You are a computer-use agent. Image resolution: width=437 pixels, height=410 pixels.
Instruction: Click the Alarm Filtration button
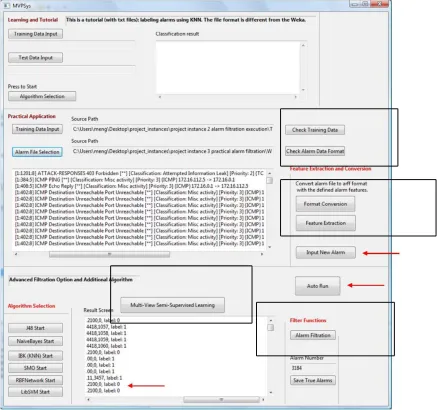coord(313,335)
